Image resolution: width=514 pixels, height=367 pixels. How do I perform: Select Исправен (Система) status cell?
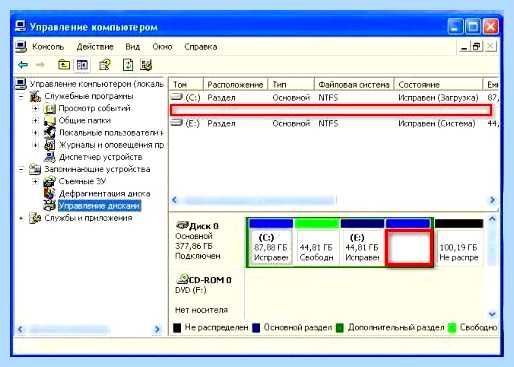point(437,123)
